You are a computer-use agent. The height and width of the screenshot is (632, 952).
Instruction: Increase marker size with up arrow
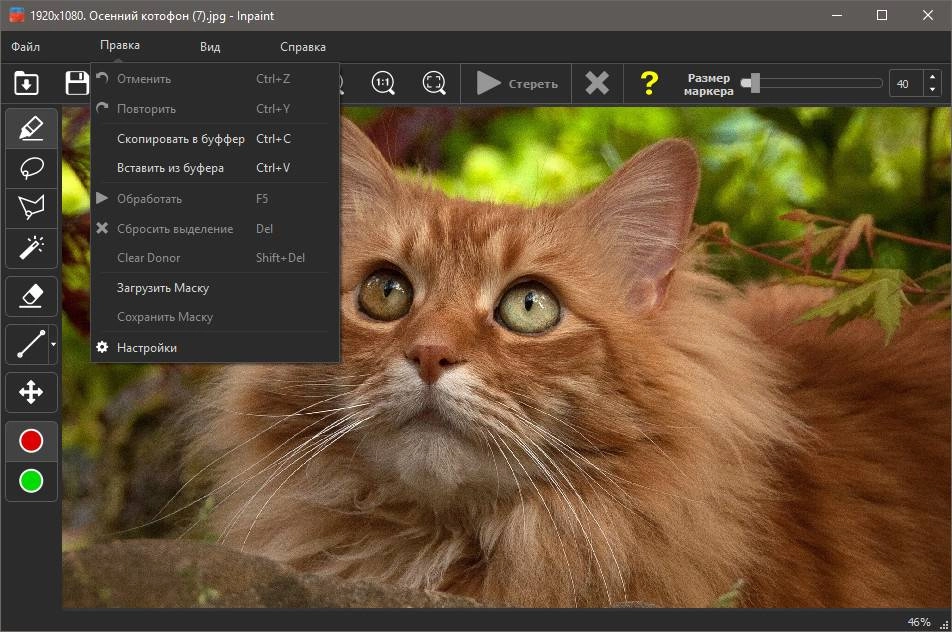point(933,77)
